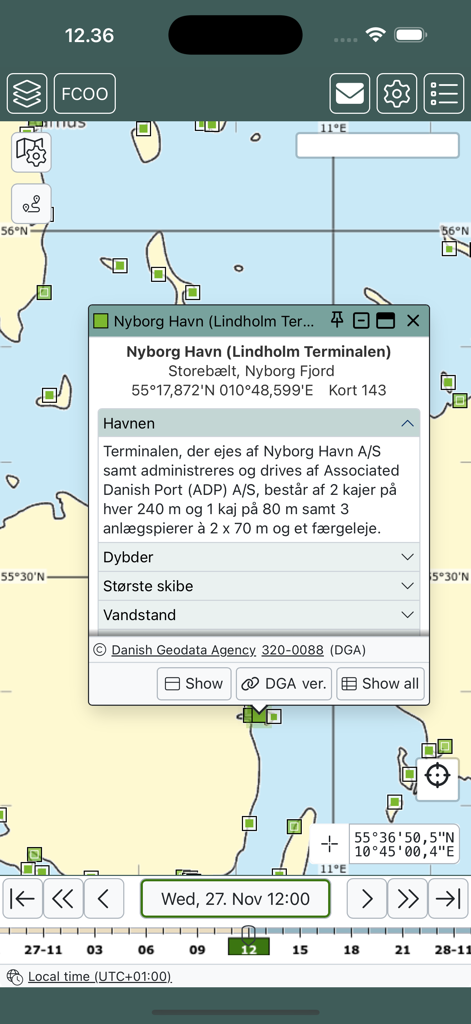Pin the Nyborg Havn popup
Viewport: 471px width, 1024px height.
[x=337, y=320]
